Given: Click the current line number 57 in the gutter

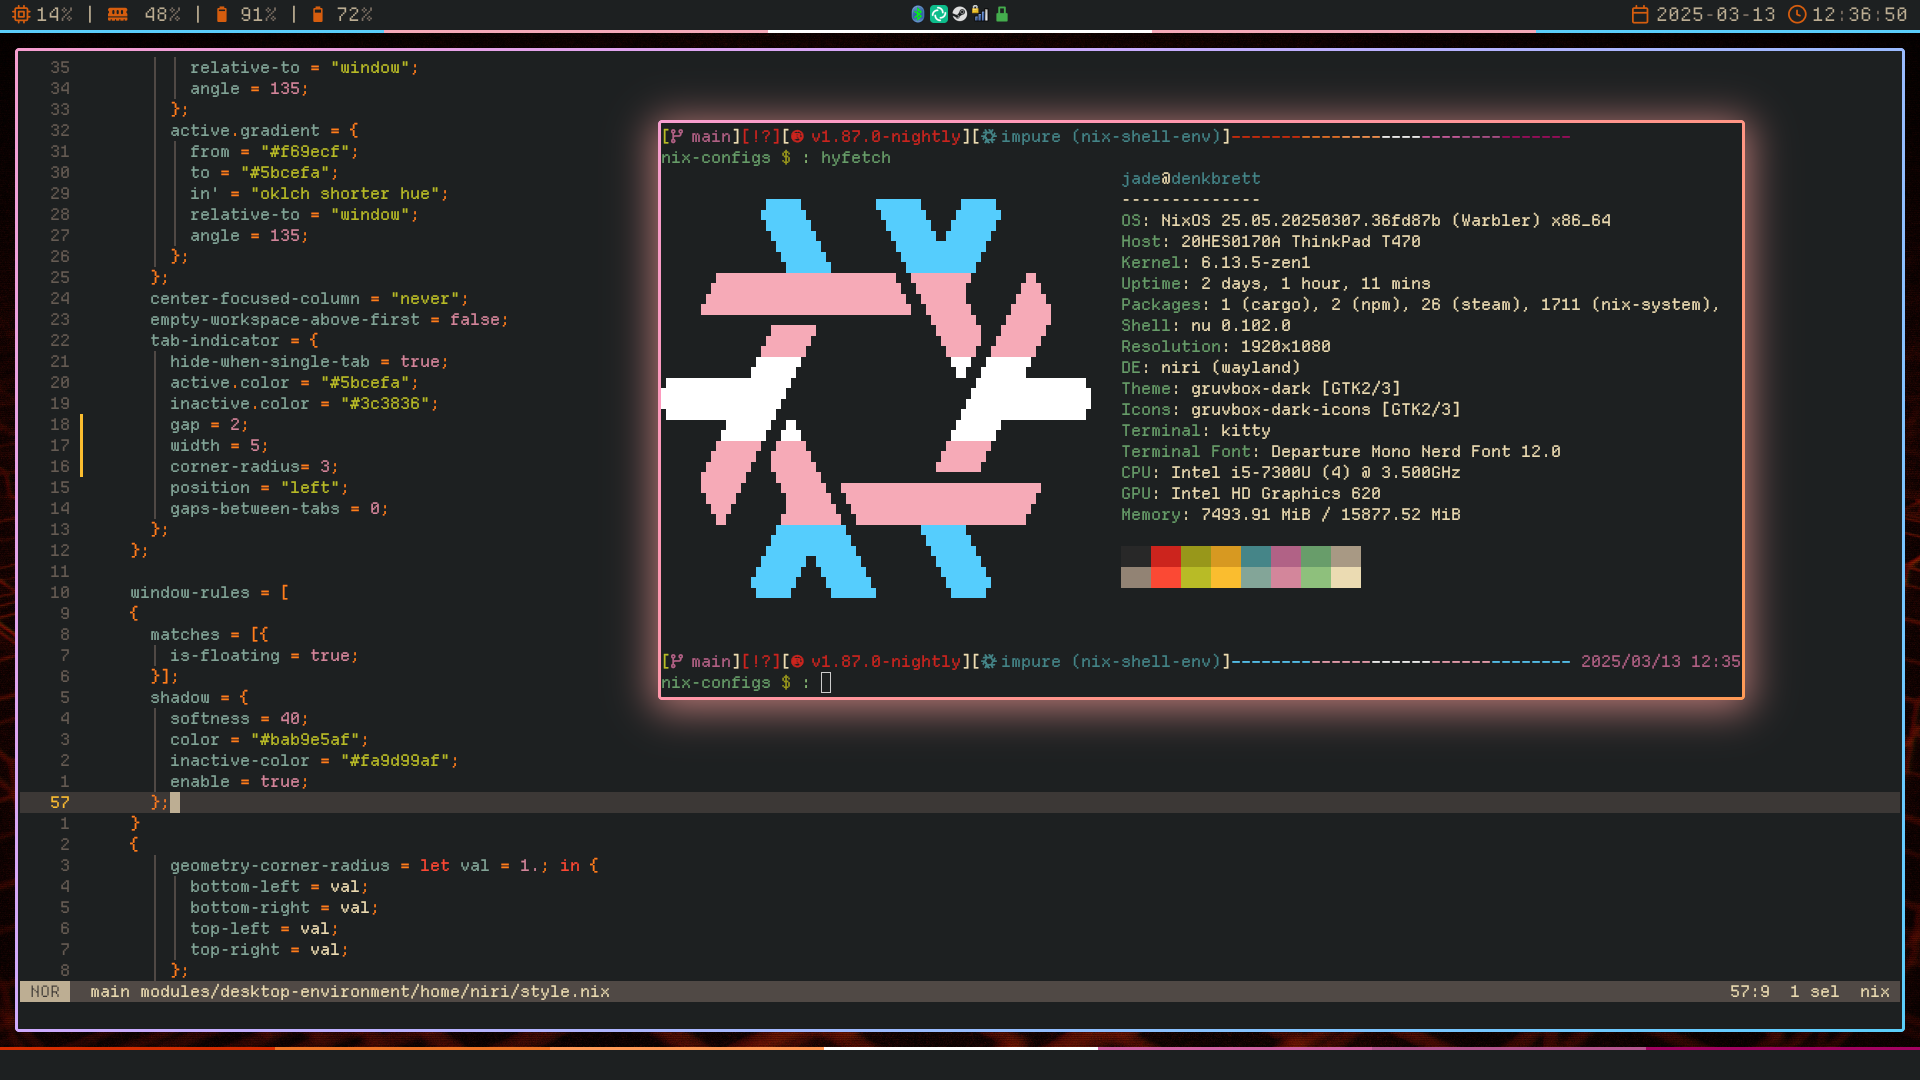Looking at the screenshot, I should (x=60, y=802).
